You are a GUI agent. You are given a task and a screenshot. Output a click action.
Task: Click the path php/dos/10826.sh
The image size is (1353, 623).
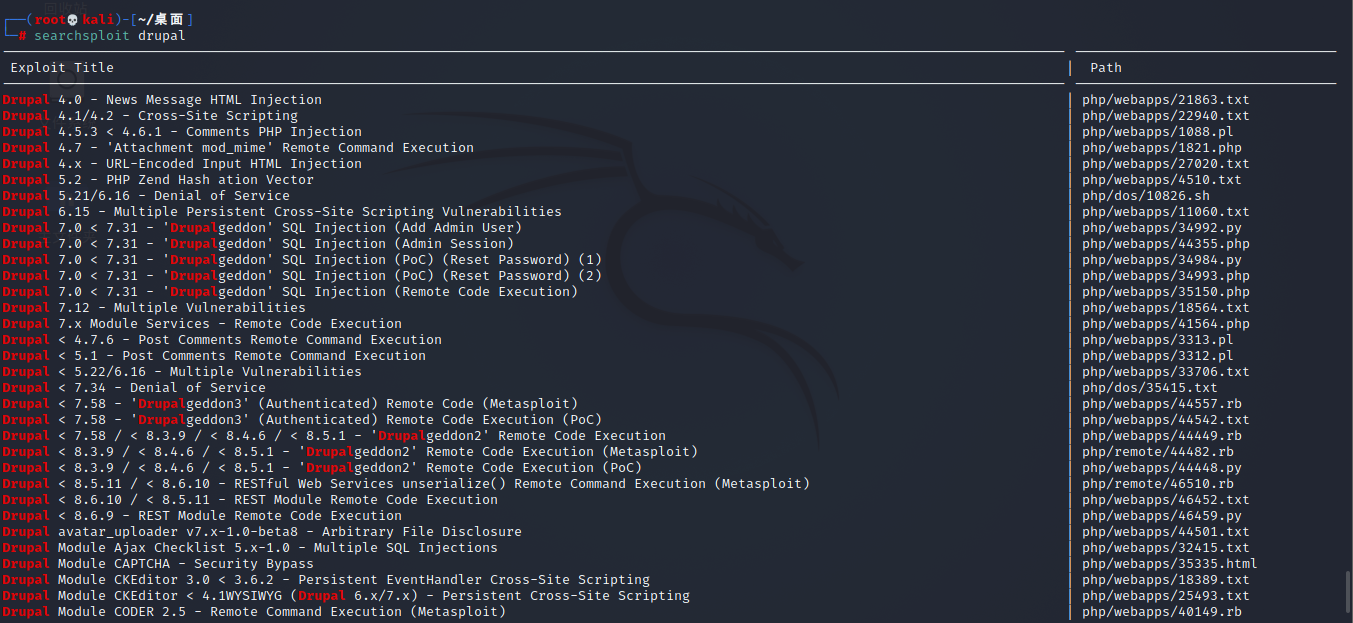(x=1146, y=196)
